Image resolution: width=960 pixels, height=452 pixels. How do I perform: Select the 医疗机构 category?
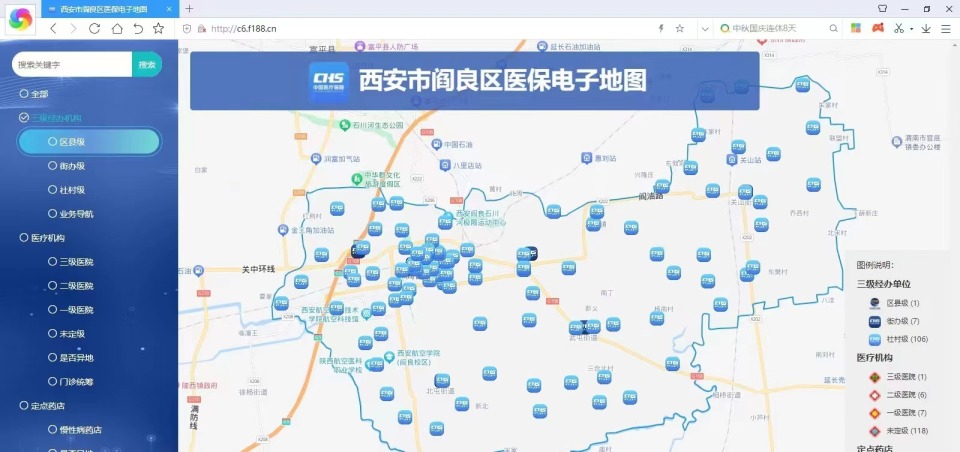(x=42, y=238)
